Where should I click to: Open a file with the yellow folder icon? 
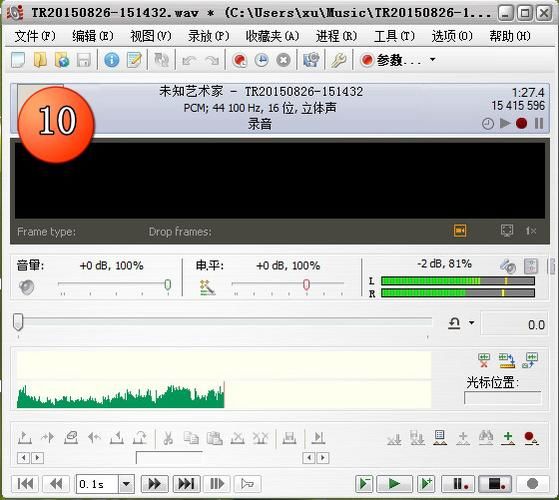pos(40,60)
